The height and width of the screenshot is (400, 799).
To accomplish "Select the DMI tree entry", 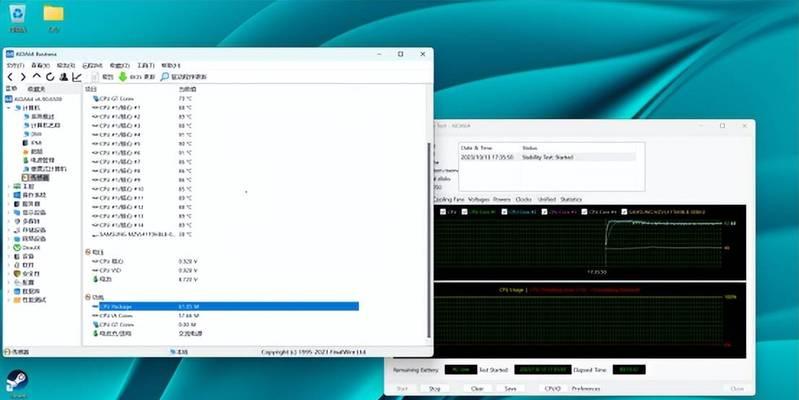I will (33, 134).
